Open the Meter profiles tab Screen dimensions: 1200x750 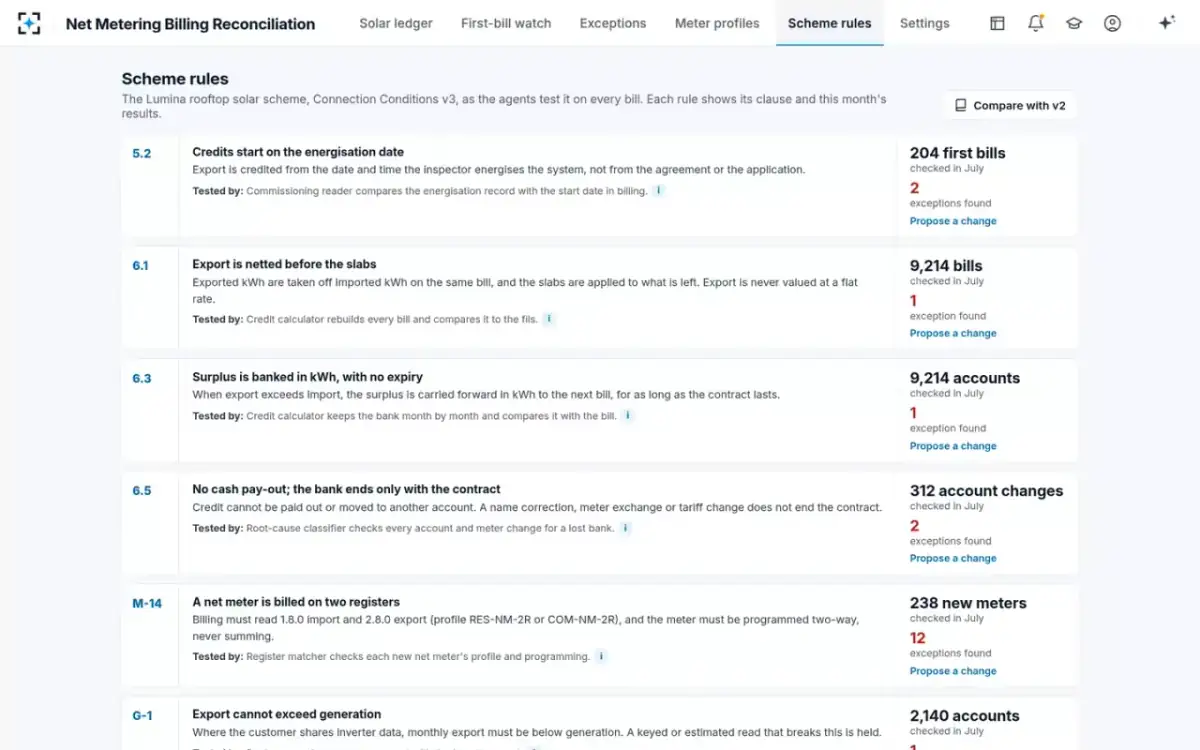point(717,23)
